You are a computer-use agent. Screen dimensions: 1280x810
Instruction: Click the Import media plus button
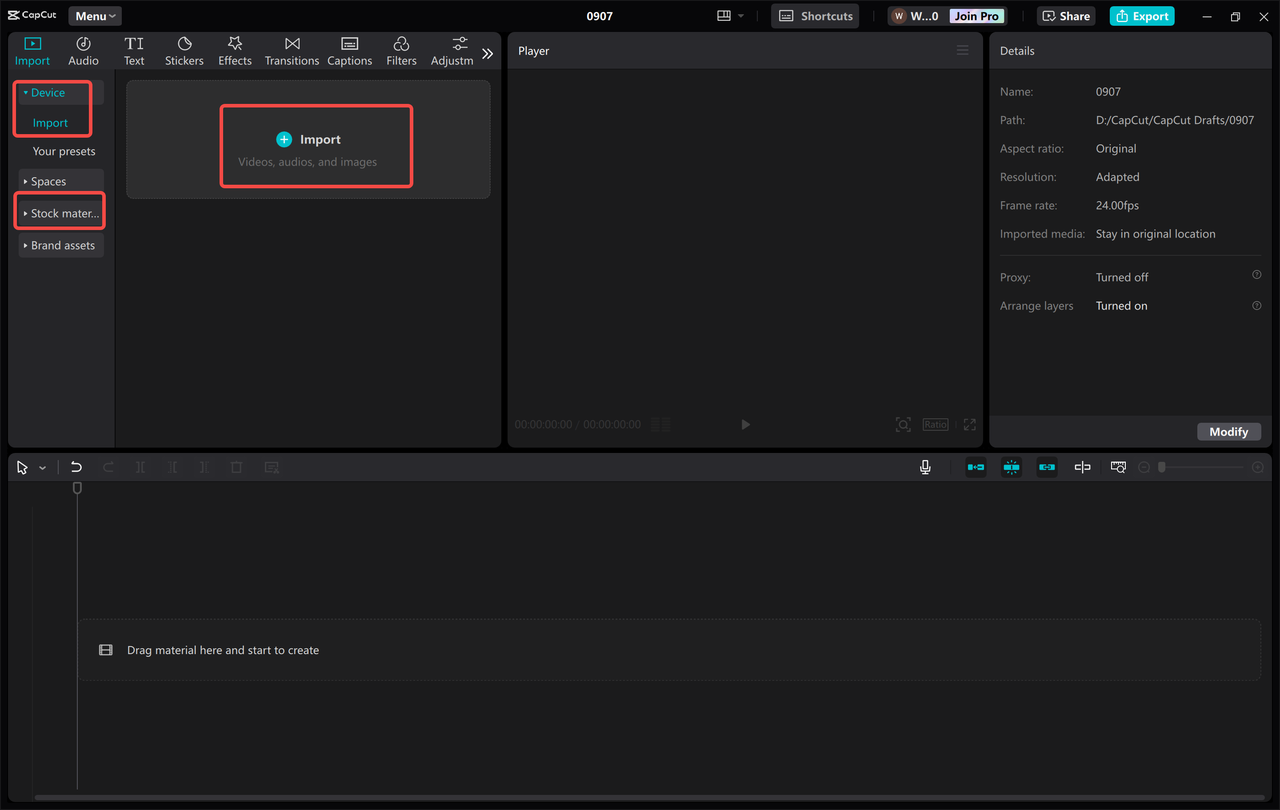click(284, 140)
